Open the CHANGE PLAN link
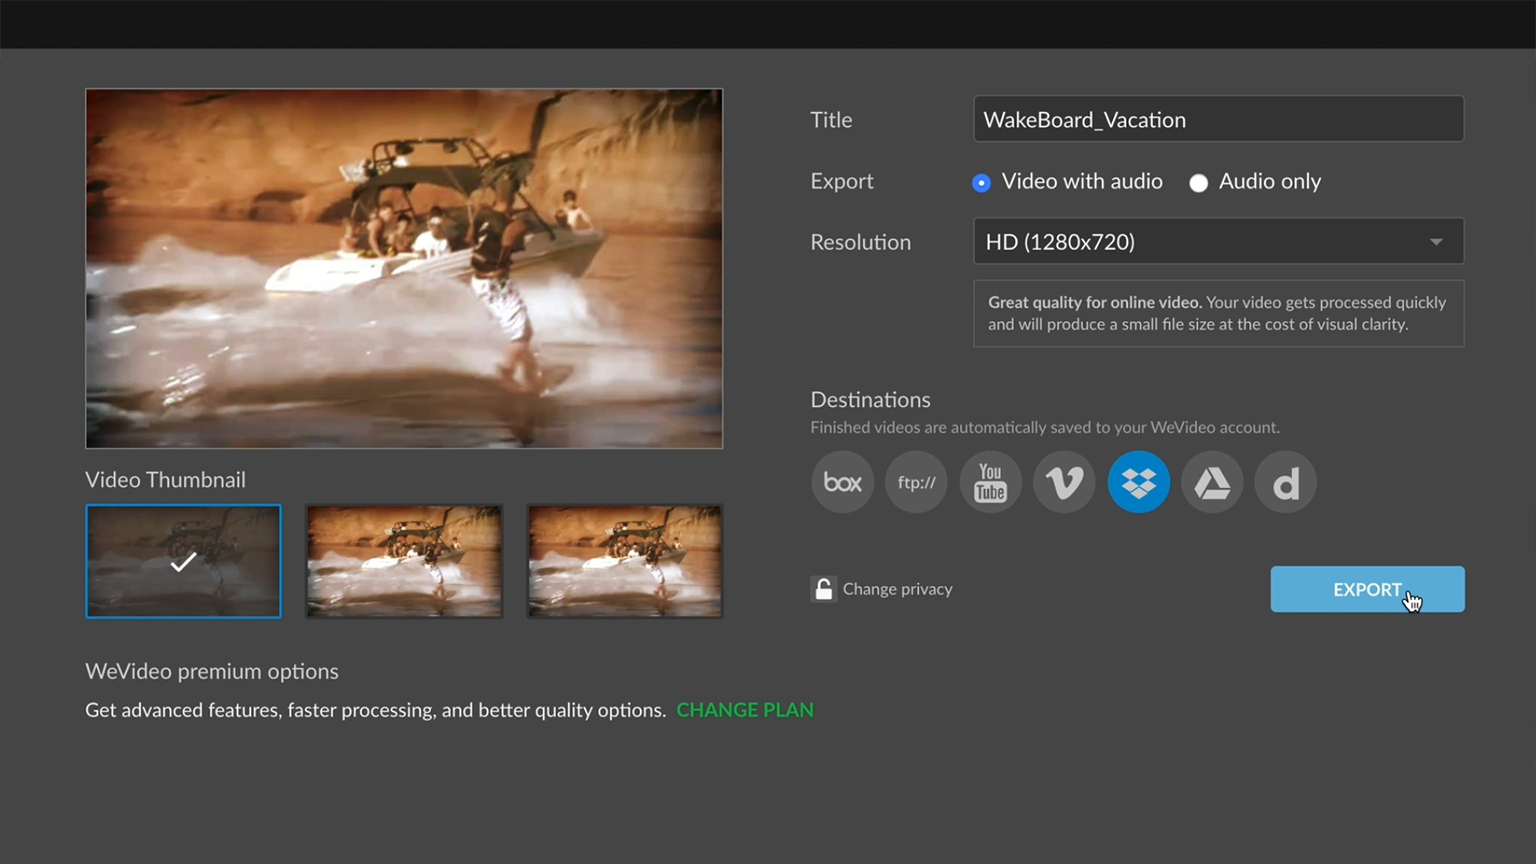This screenshot has width=1536, height=864. [x=745, y=710]
